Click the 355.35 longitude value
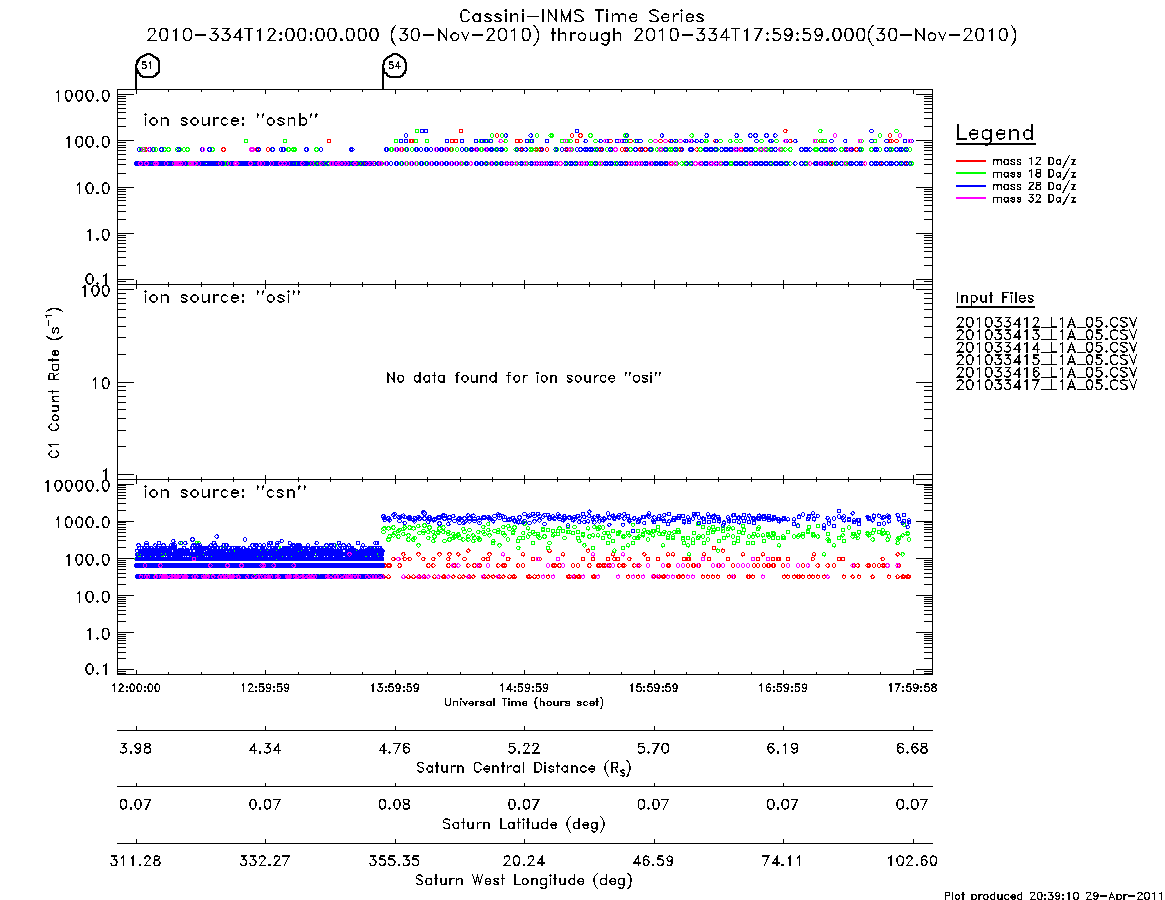Viewport: 1165px width, 900px height. 395,861
